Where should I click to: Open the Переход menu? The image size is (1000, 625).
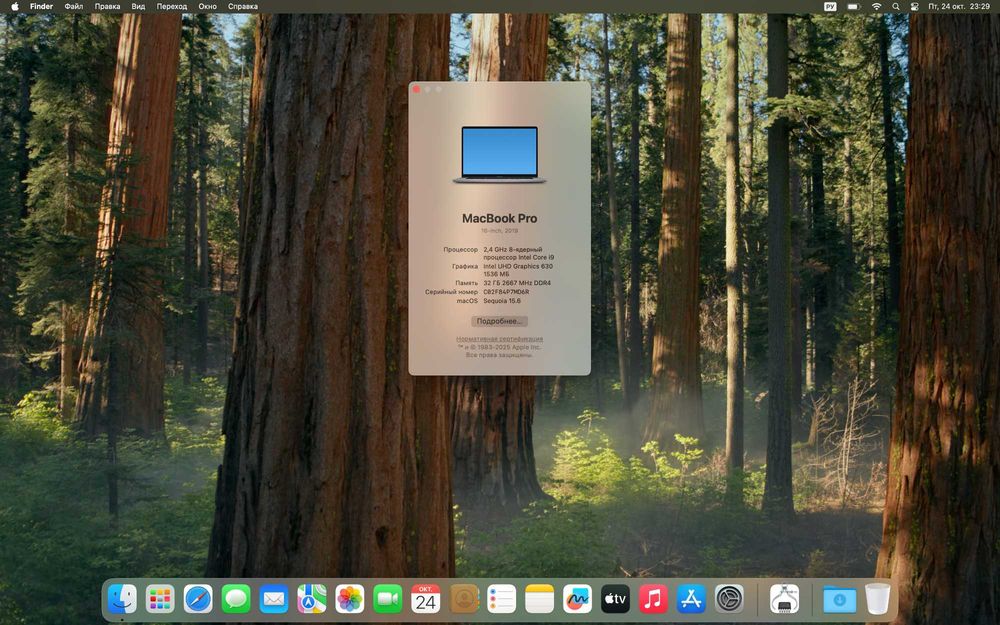[172, 6]
